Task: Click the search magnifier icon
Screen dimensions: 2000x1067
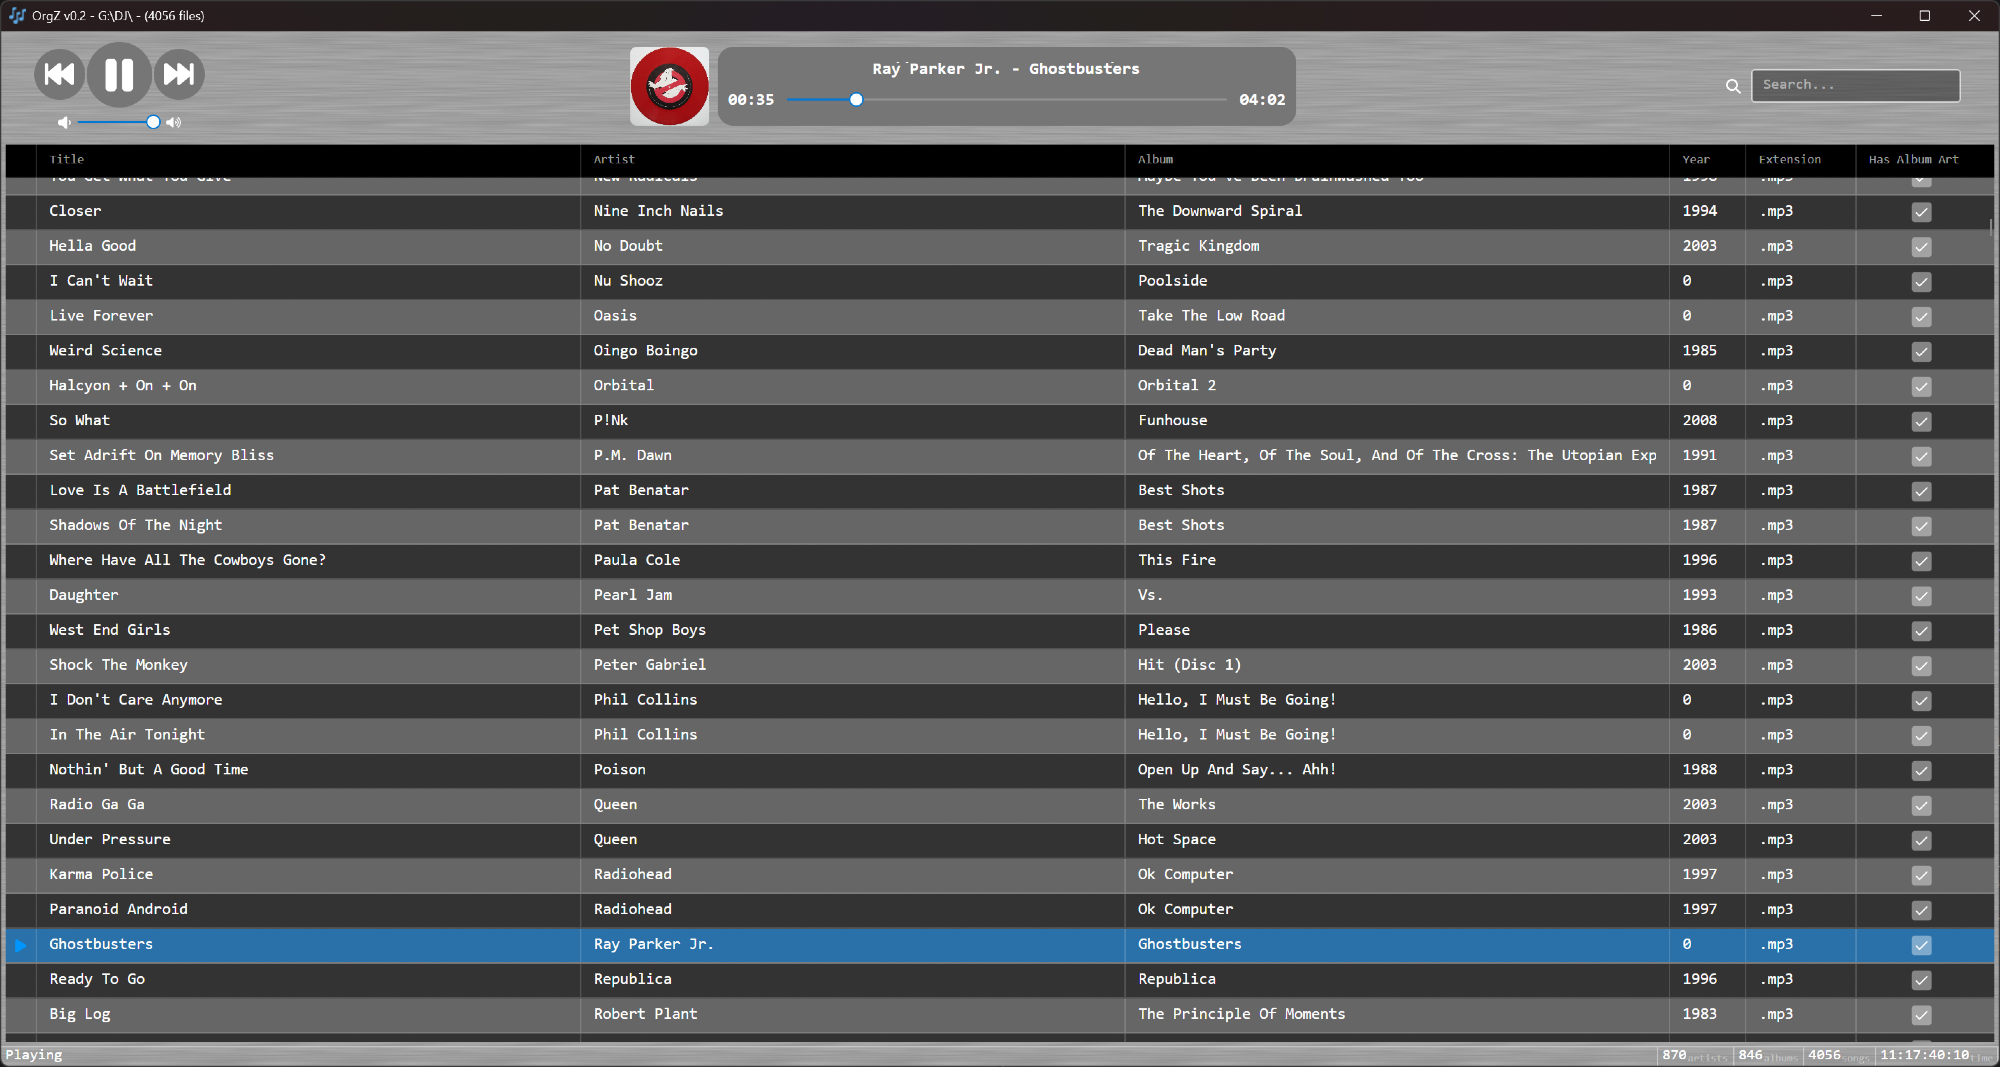Action: point(1733,86)
